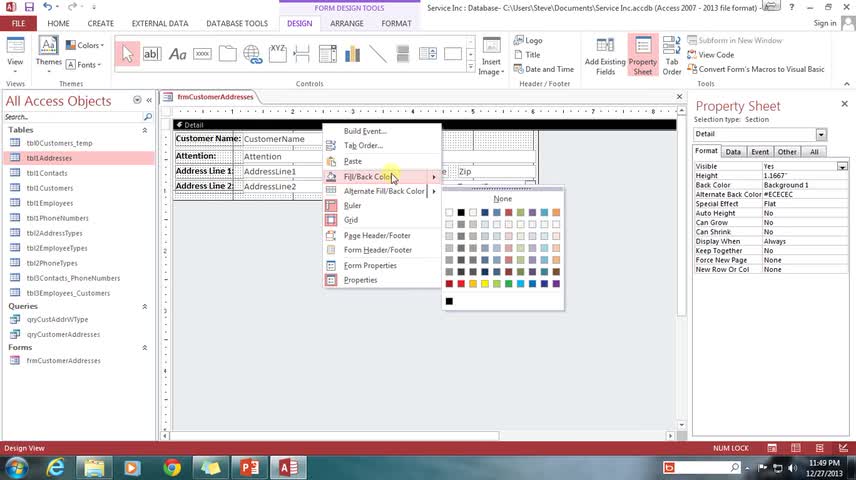Select the List Box control

pyautogui.click(x=427, y=54)
